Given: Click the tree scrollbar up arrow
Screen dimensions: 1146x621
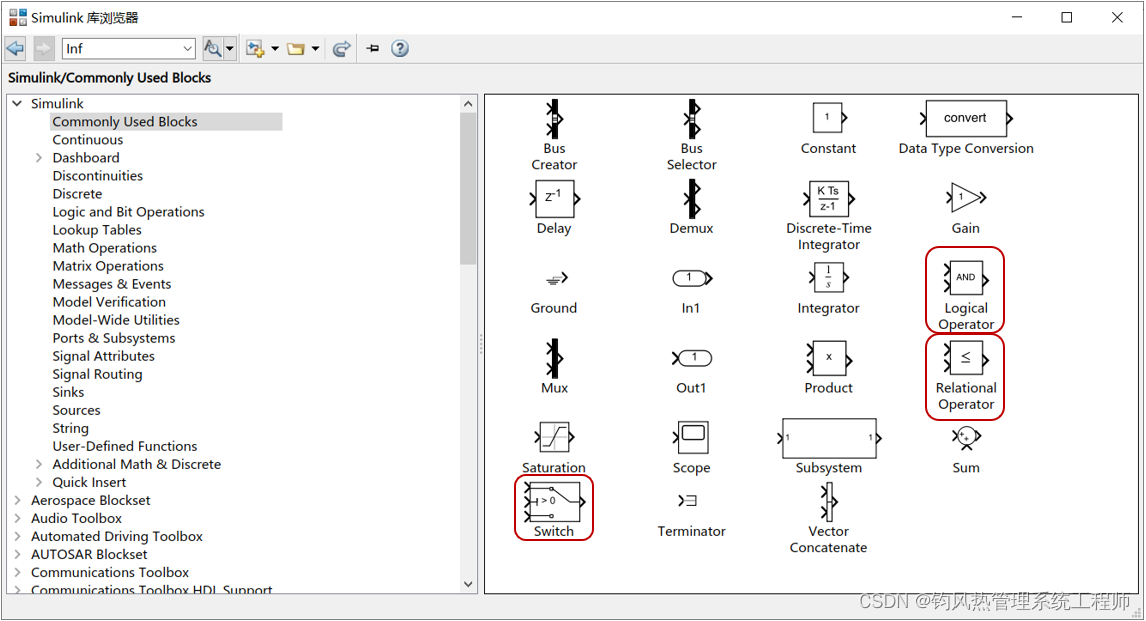Looking at the screenshot, I should pos(468,104).
